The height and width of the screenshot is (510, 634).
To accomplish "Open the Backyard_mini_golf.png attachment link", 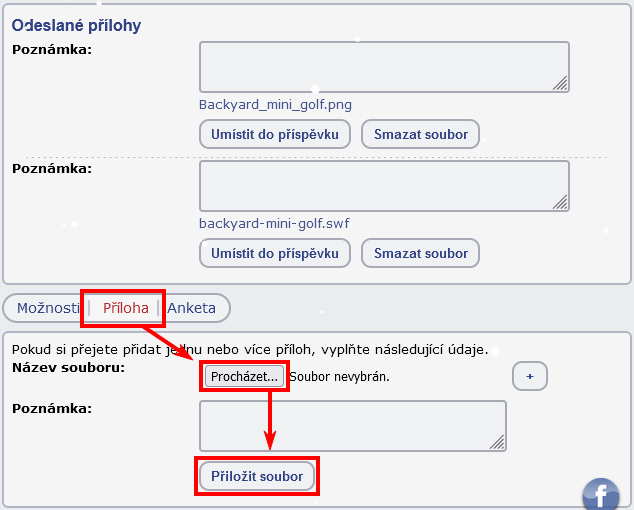I will click(x=275, y=105).
